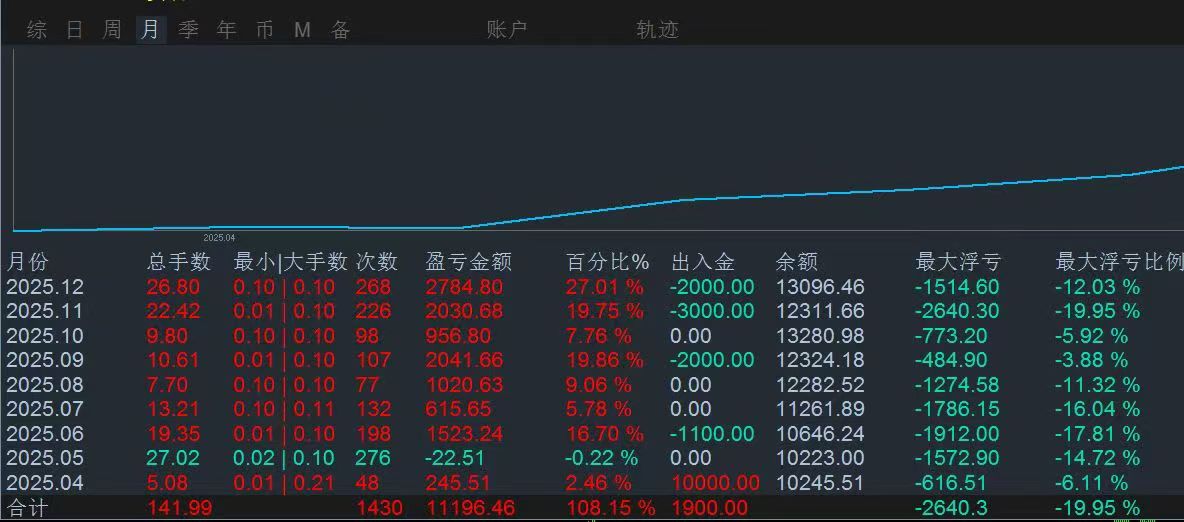This screenshot has width=1184, height=522.
Task: Click the 次数 column header
Action: [376, 262]
